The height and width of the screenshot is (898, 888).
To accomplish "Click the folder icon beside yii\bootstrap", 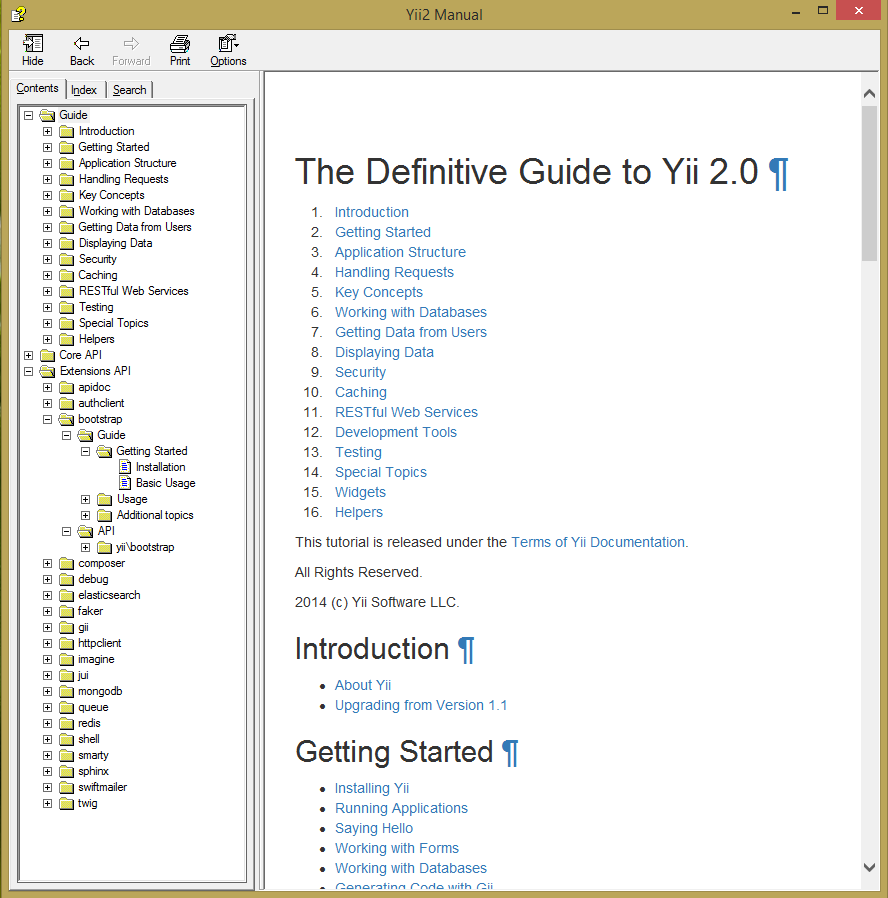I will [x=104, y=548].
